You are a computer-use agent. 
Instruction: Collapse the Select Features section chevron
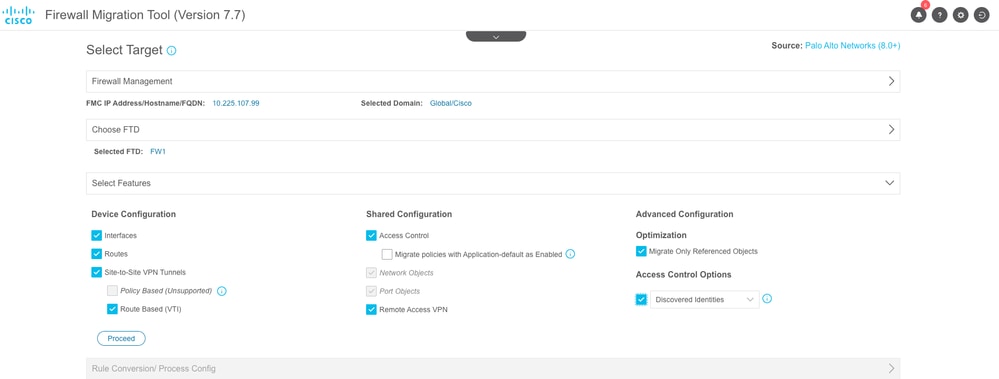tap(890, 183)
